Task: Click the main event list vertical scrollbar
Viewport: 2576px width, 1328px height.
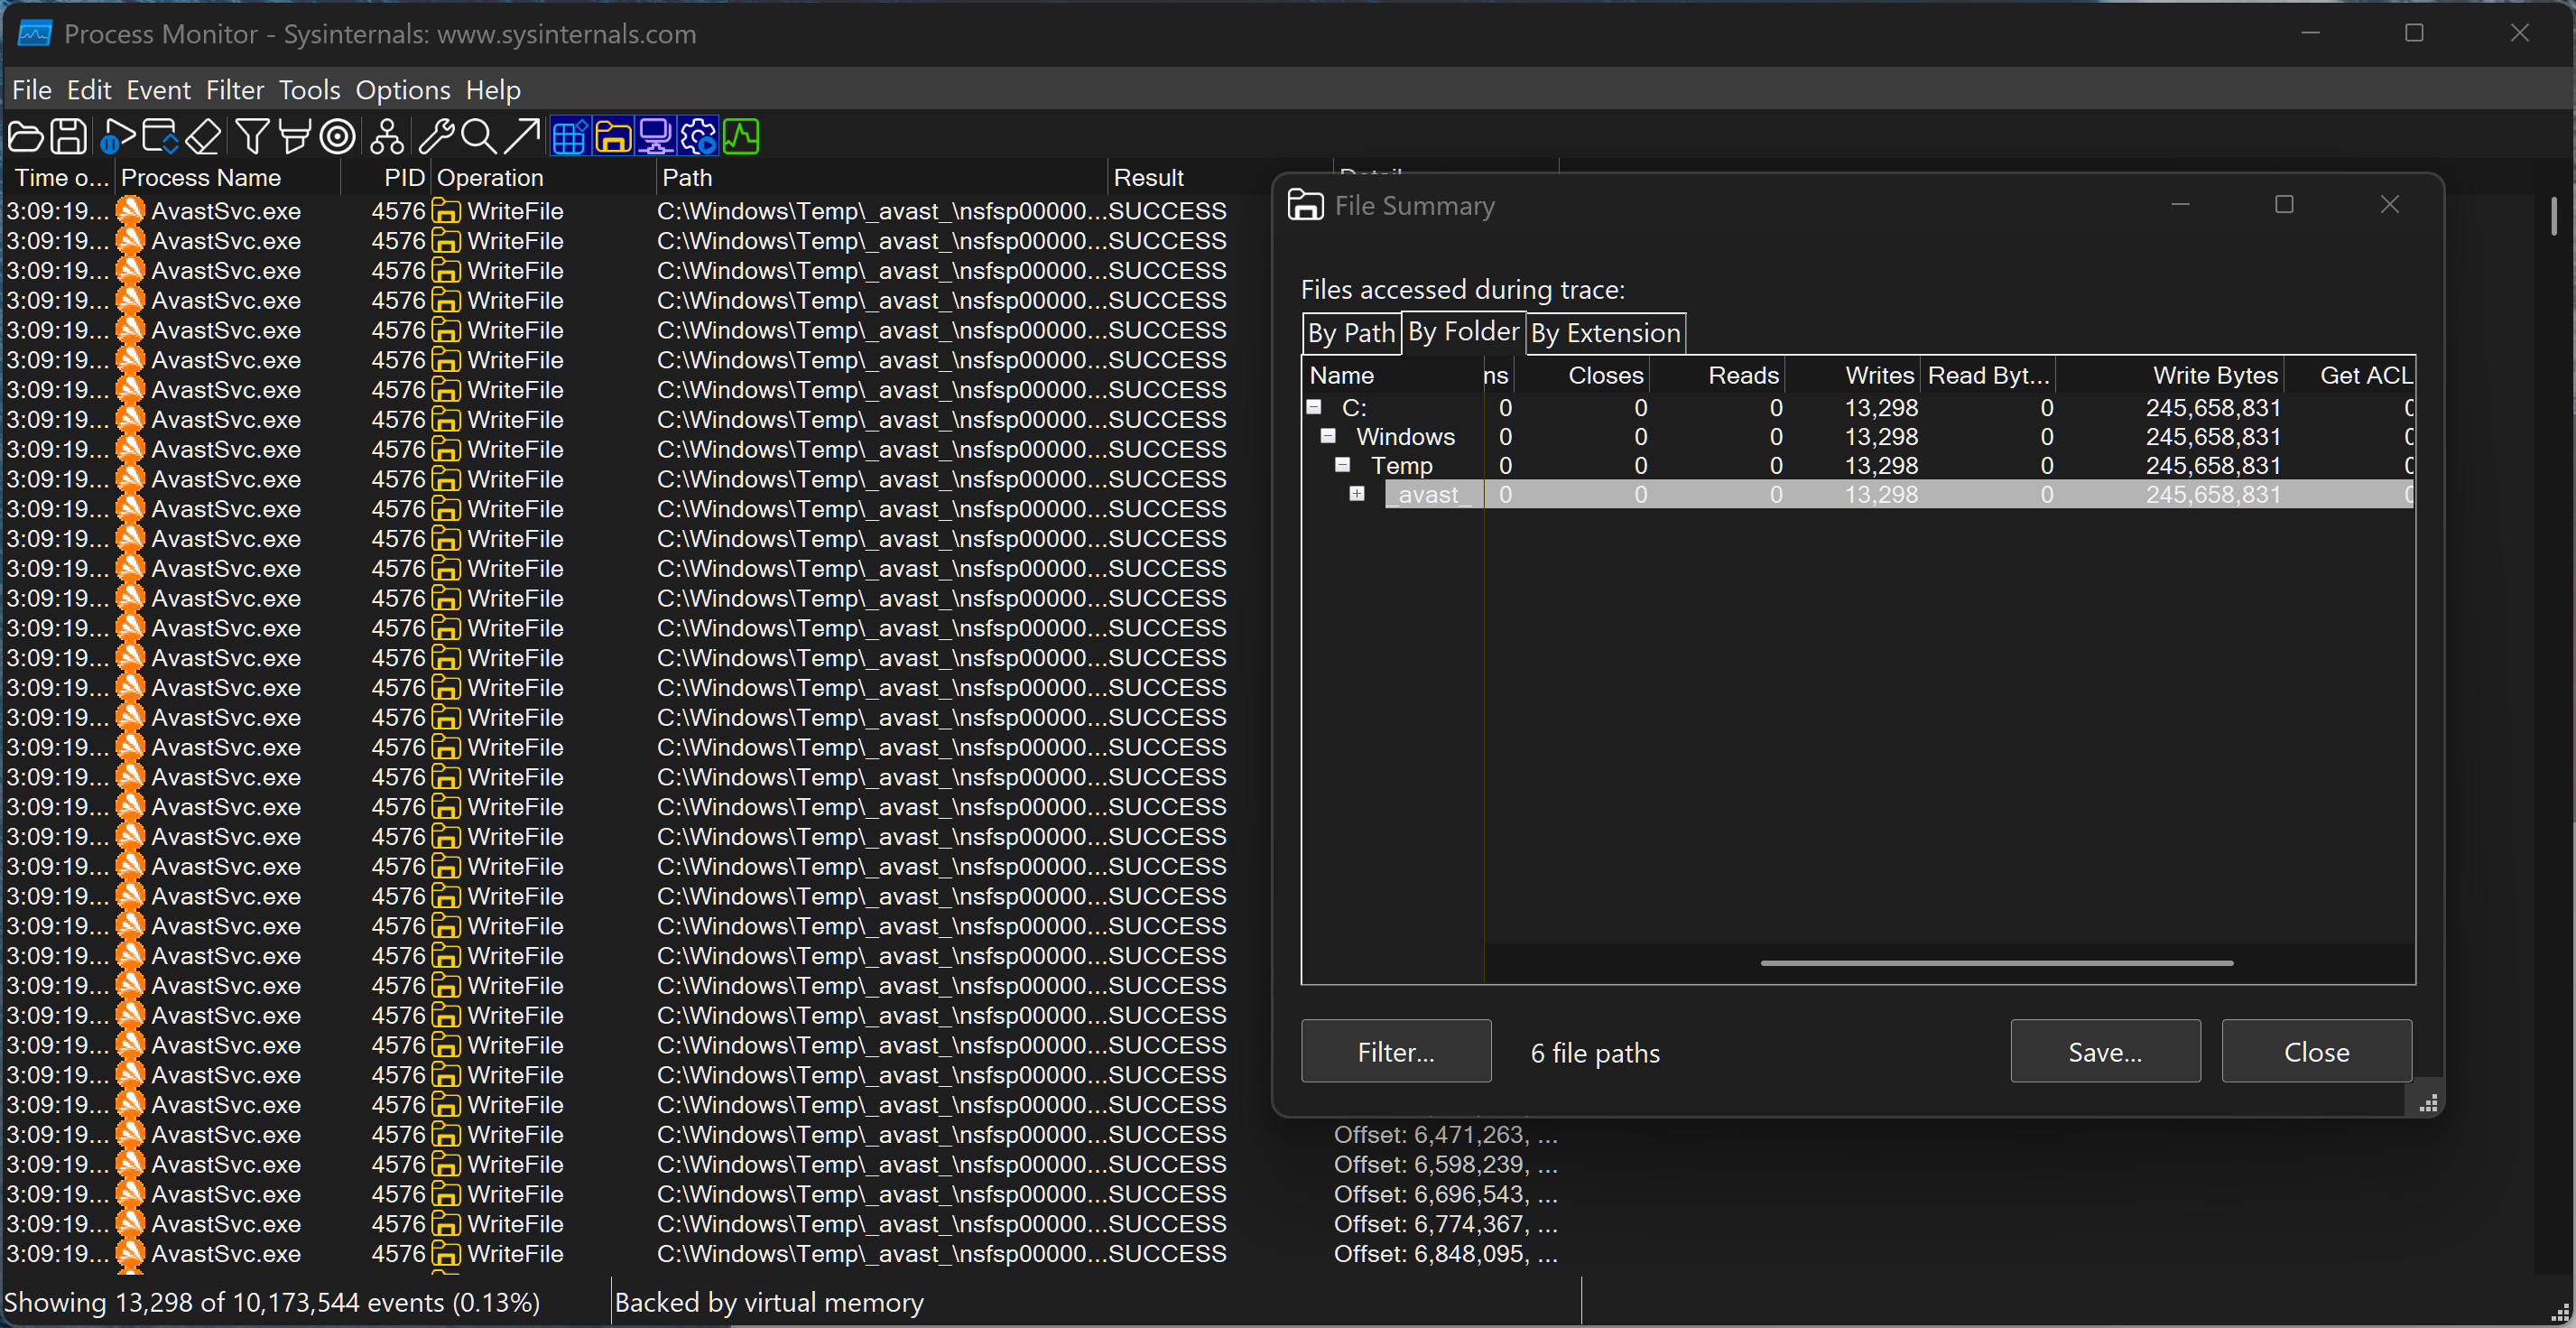Action: click(2553, 216)
